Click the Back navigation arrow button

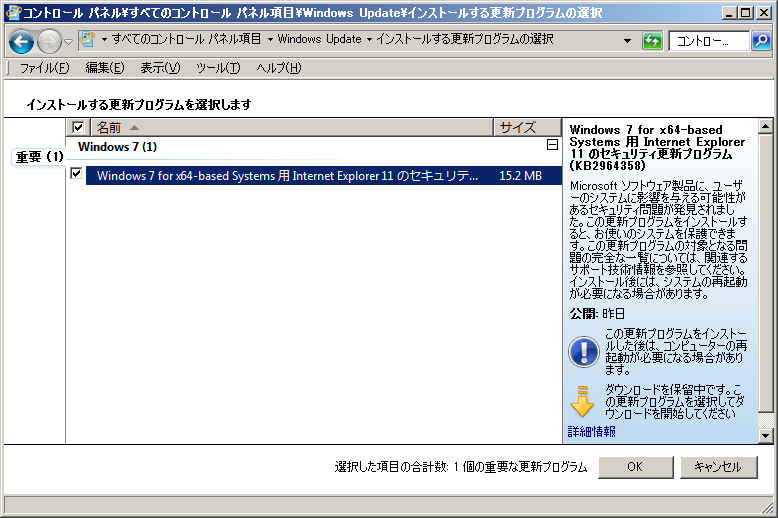point(22,41)
